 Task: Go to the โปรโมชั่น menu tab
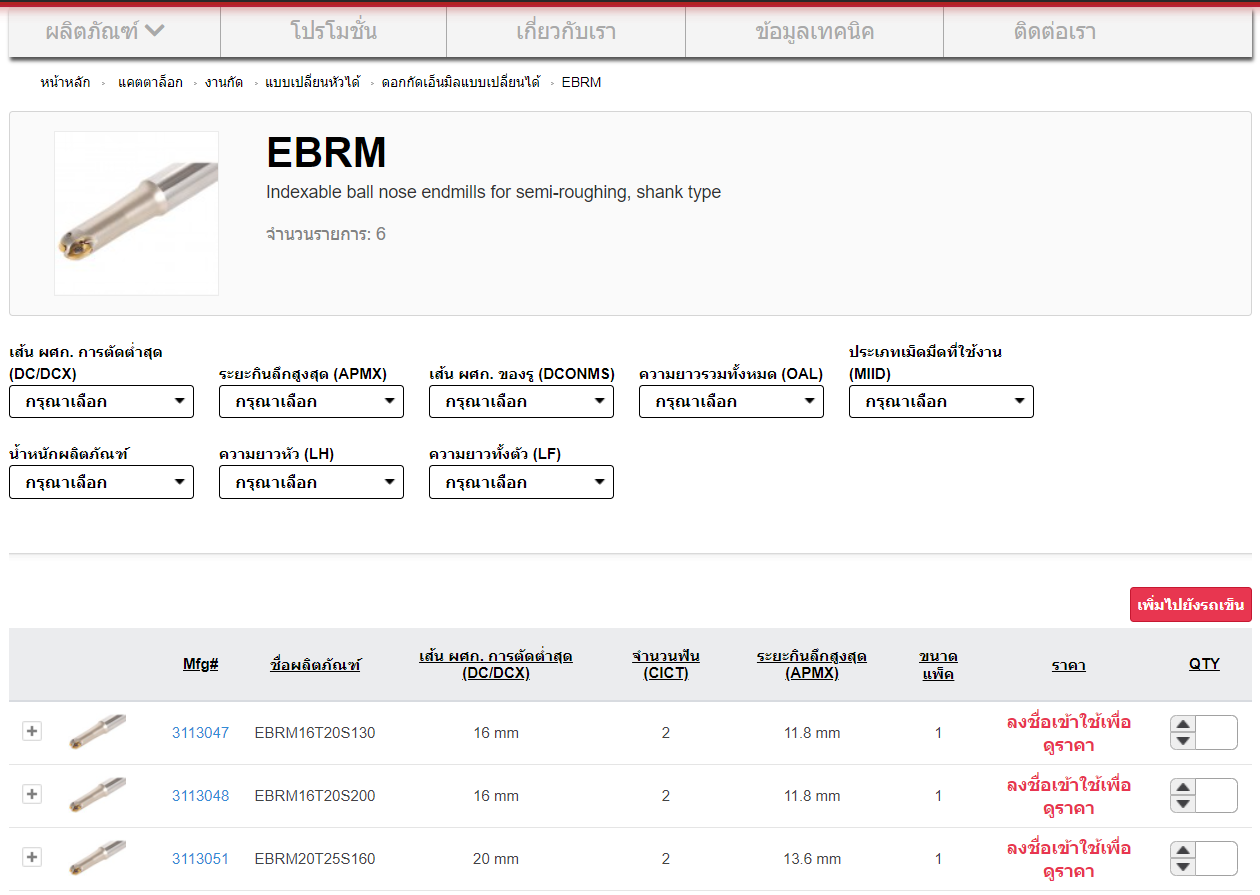click(333, 31)
